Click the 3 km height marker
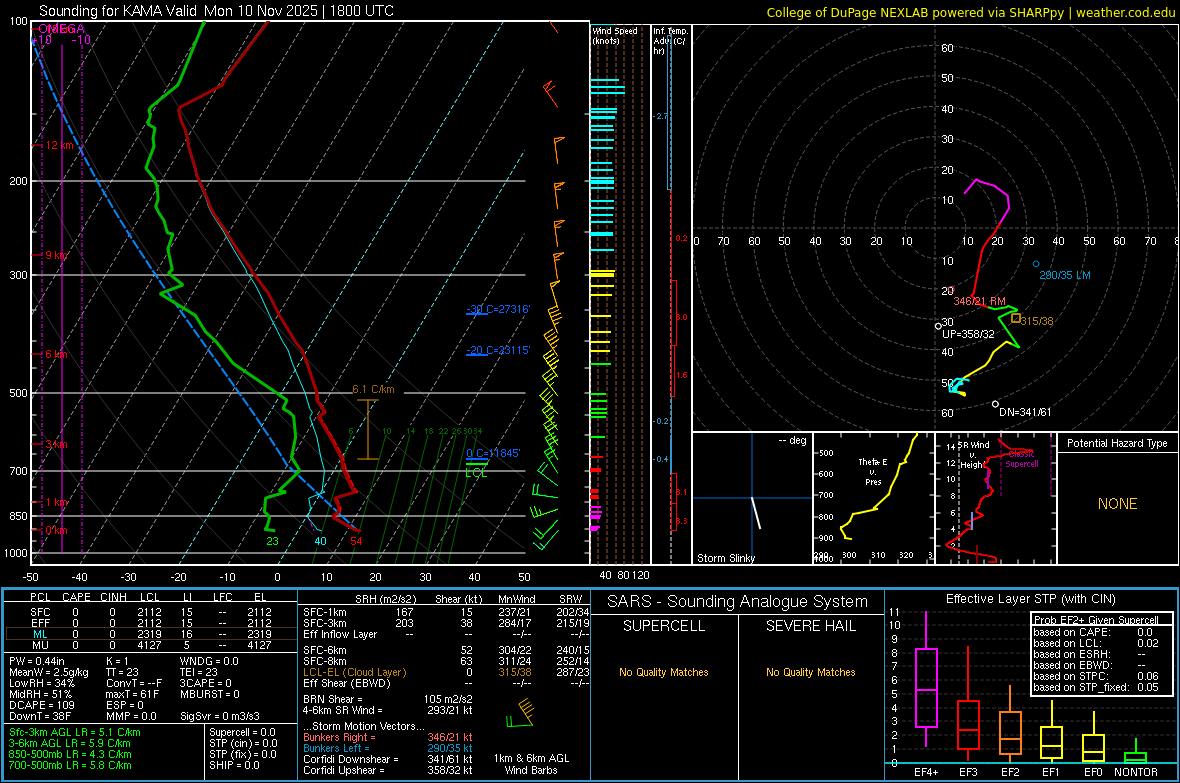Viewport: 1180px width, 783px height. click(x=56, y=444)
